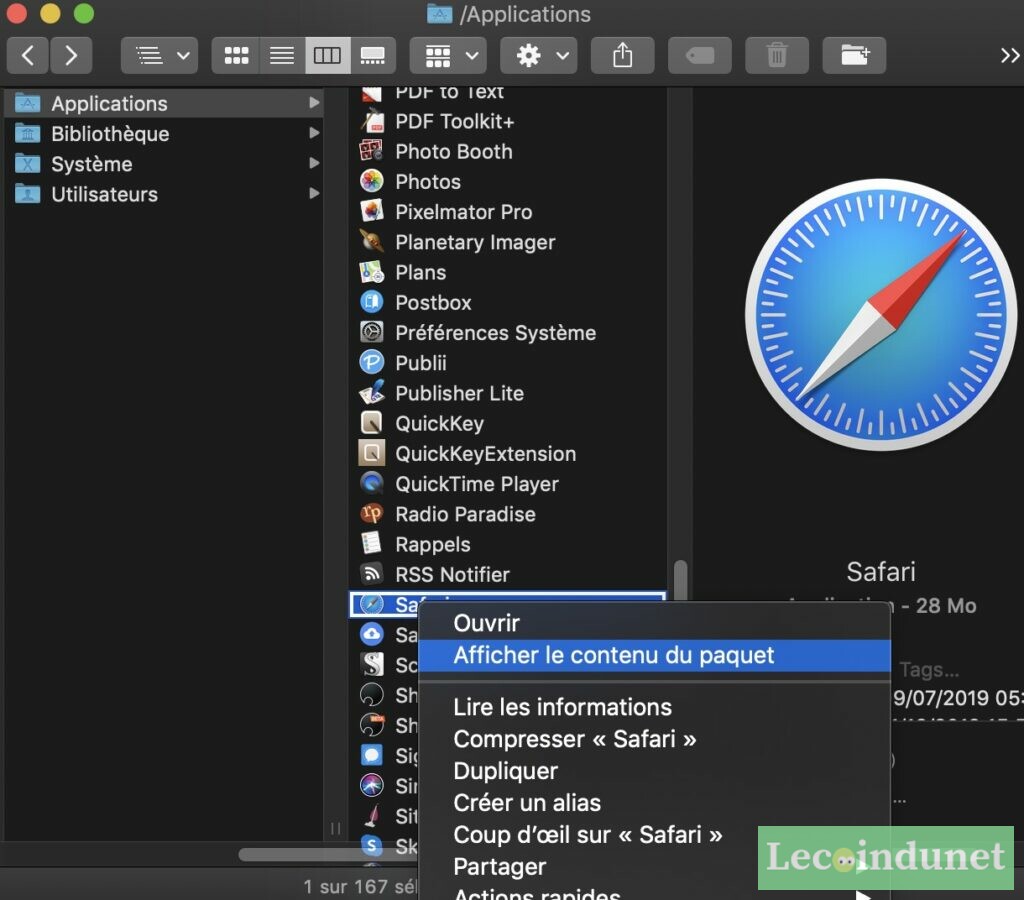Select the Photo Booth app icon
The width and height of the screenshot is (1024, 900).
tap(372, 152)
